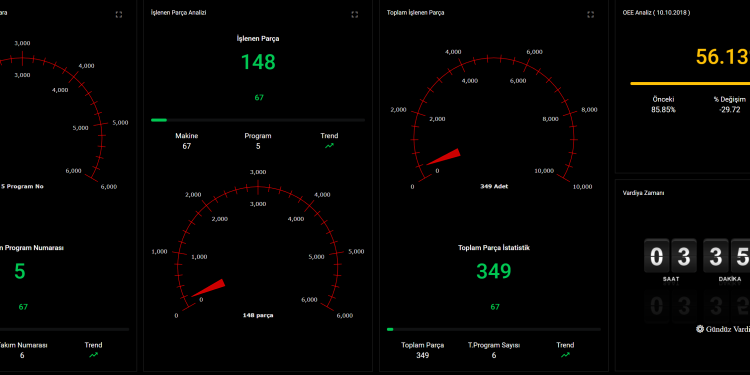The height and width of the screenshot is (375, 750).
Task: Select the OEE Analiz ( 10.10.2018 ) title
Action: point(656,13)
